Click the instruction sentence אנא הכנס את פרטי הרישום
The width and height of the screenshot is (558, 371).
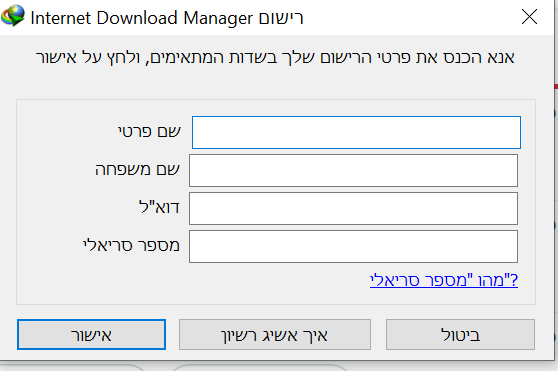pos(275,57)
